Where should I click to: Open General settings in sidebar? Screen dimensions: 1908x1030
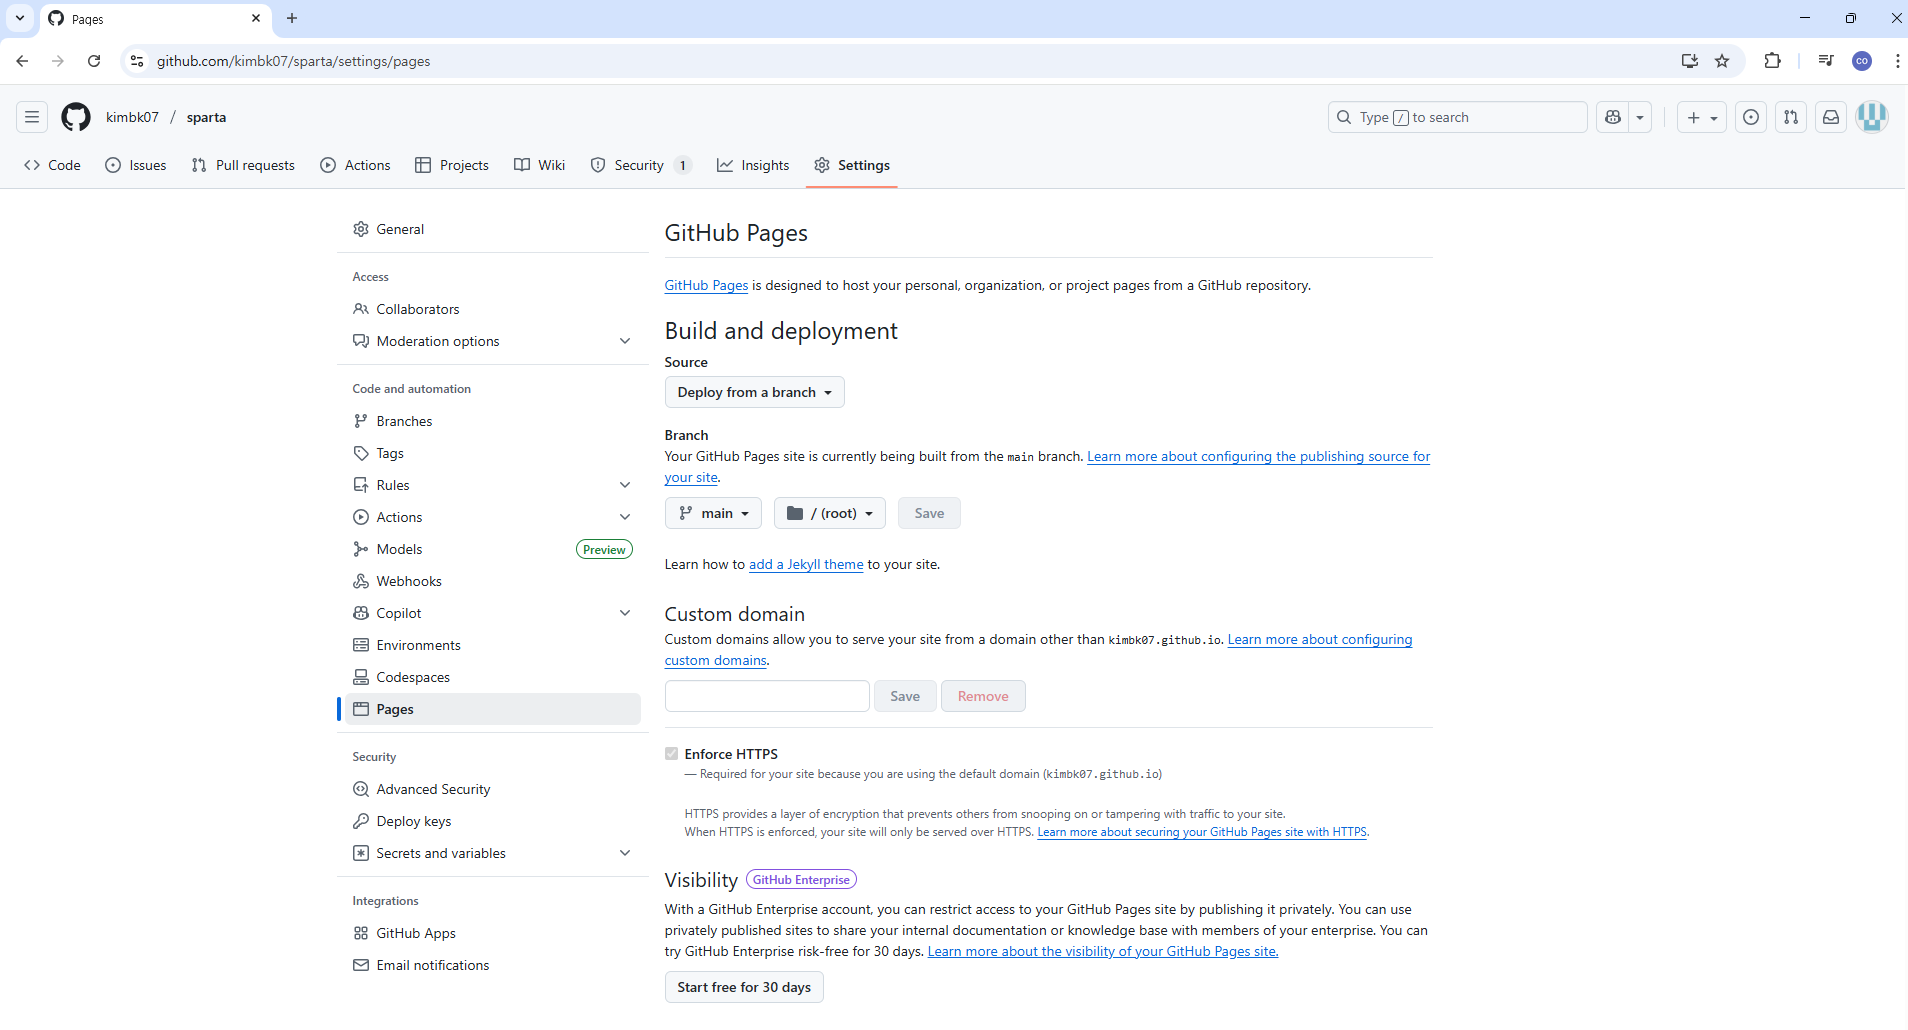(493, 229)
